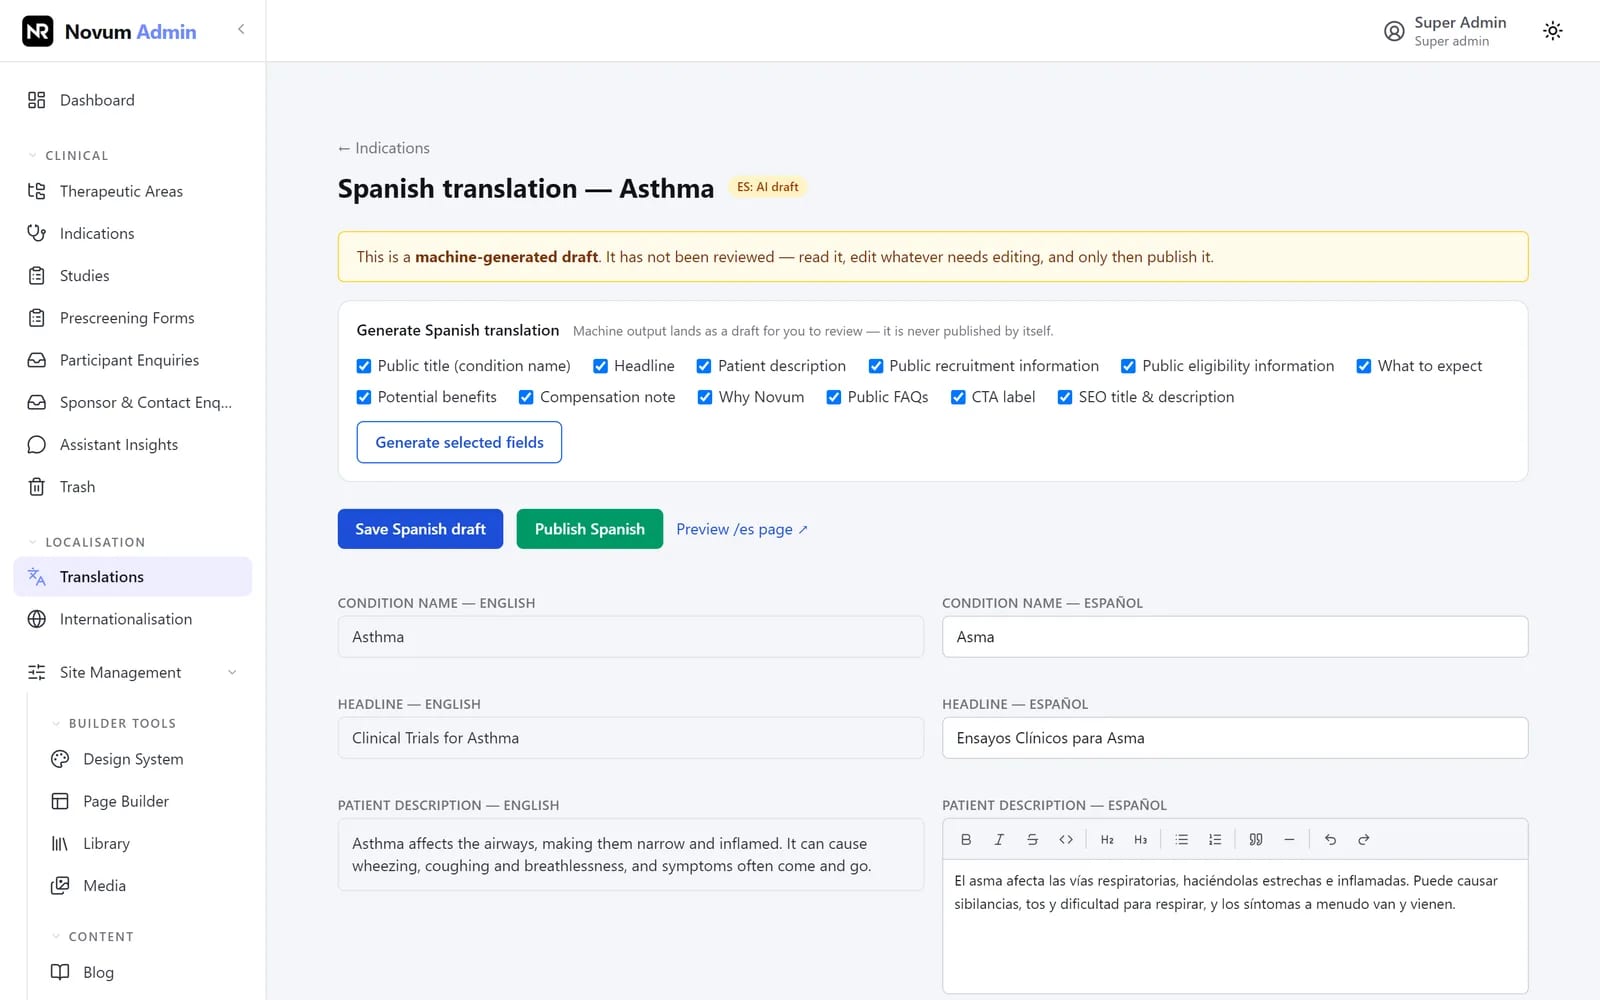1600x1000 pixels.
Task: Click the Condition name Español input
Action: coord(1235,637)
